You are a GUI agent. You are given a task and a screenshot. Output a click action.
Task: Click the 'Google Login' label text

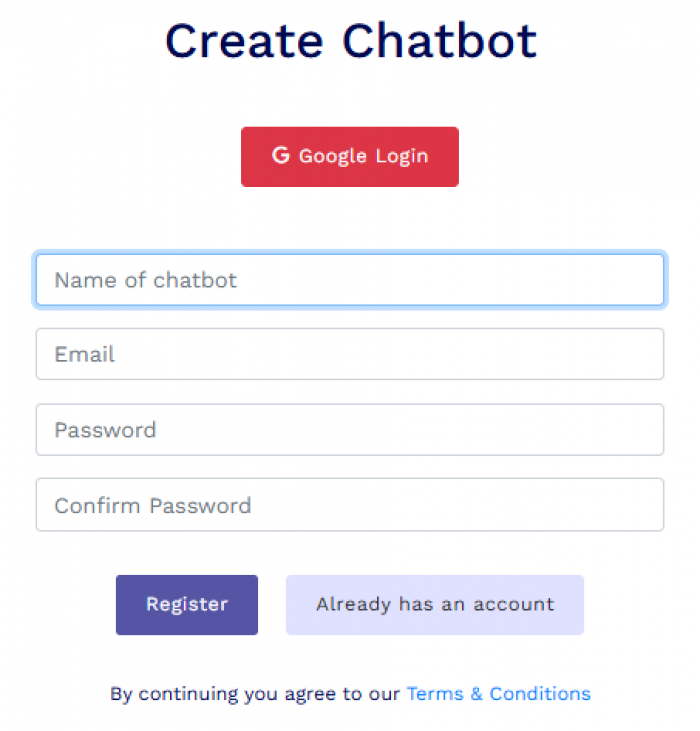[363, 156]
